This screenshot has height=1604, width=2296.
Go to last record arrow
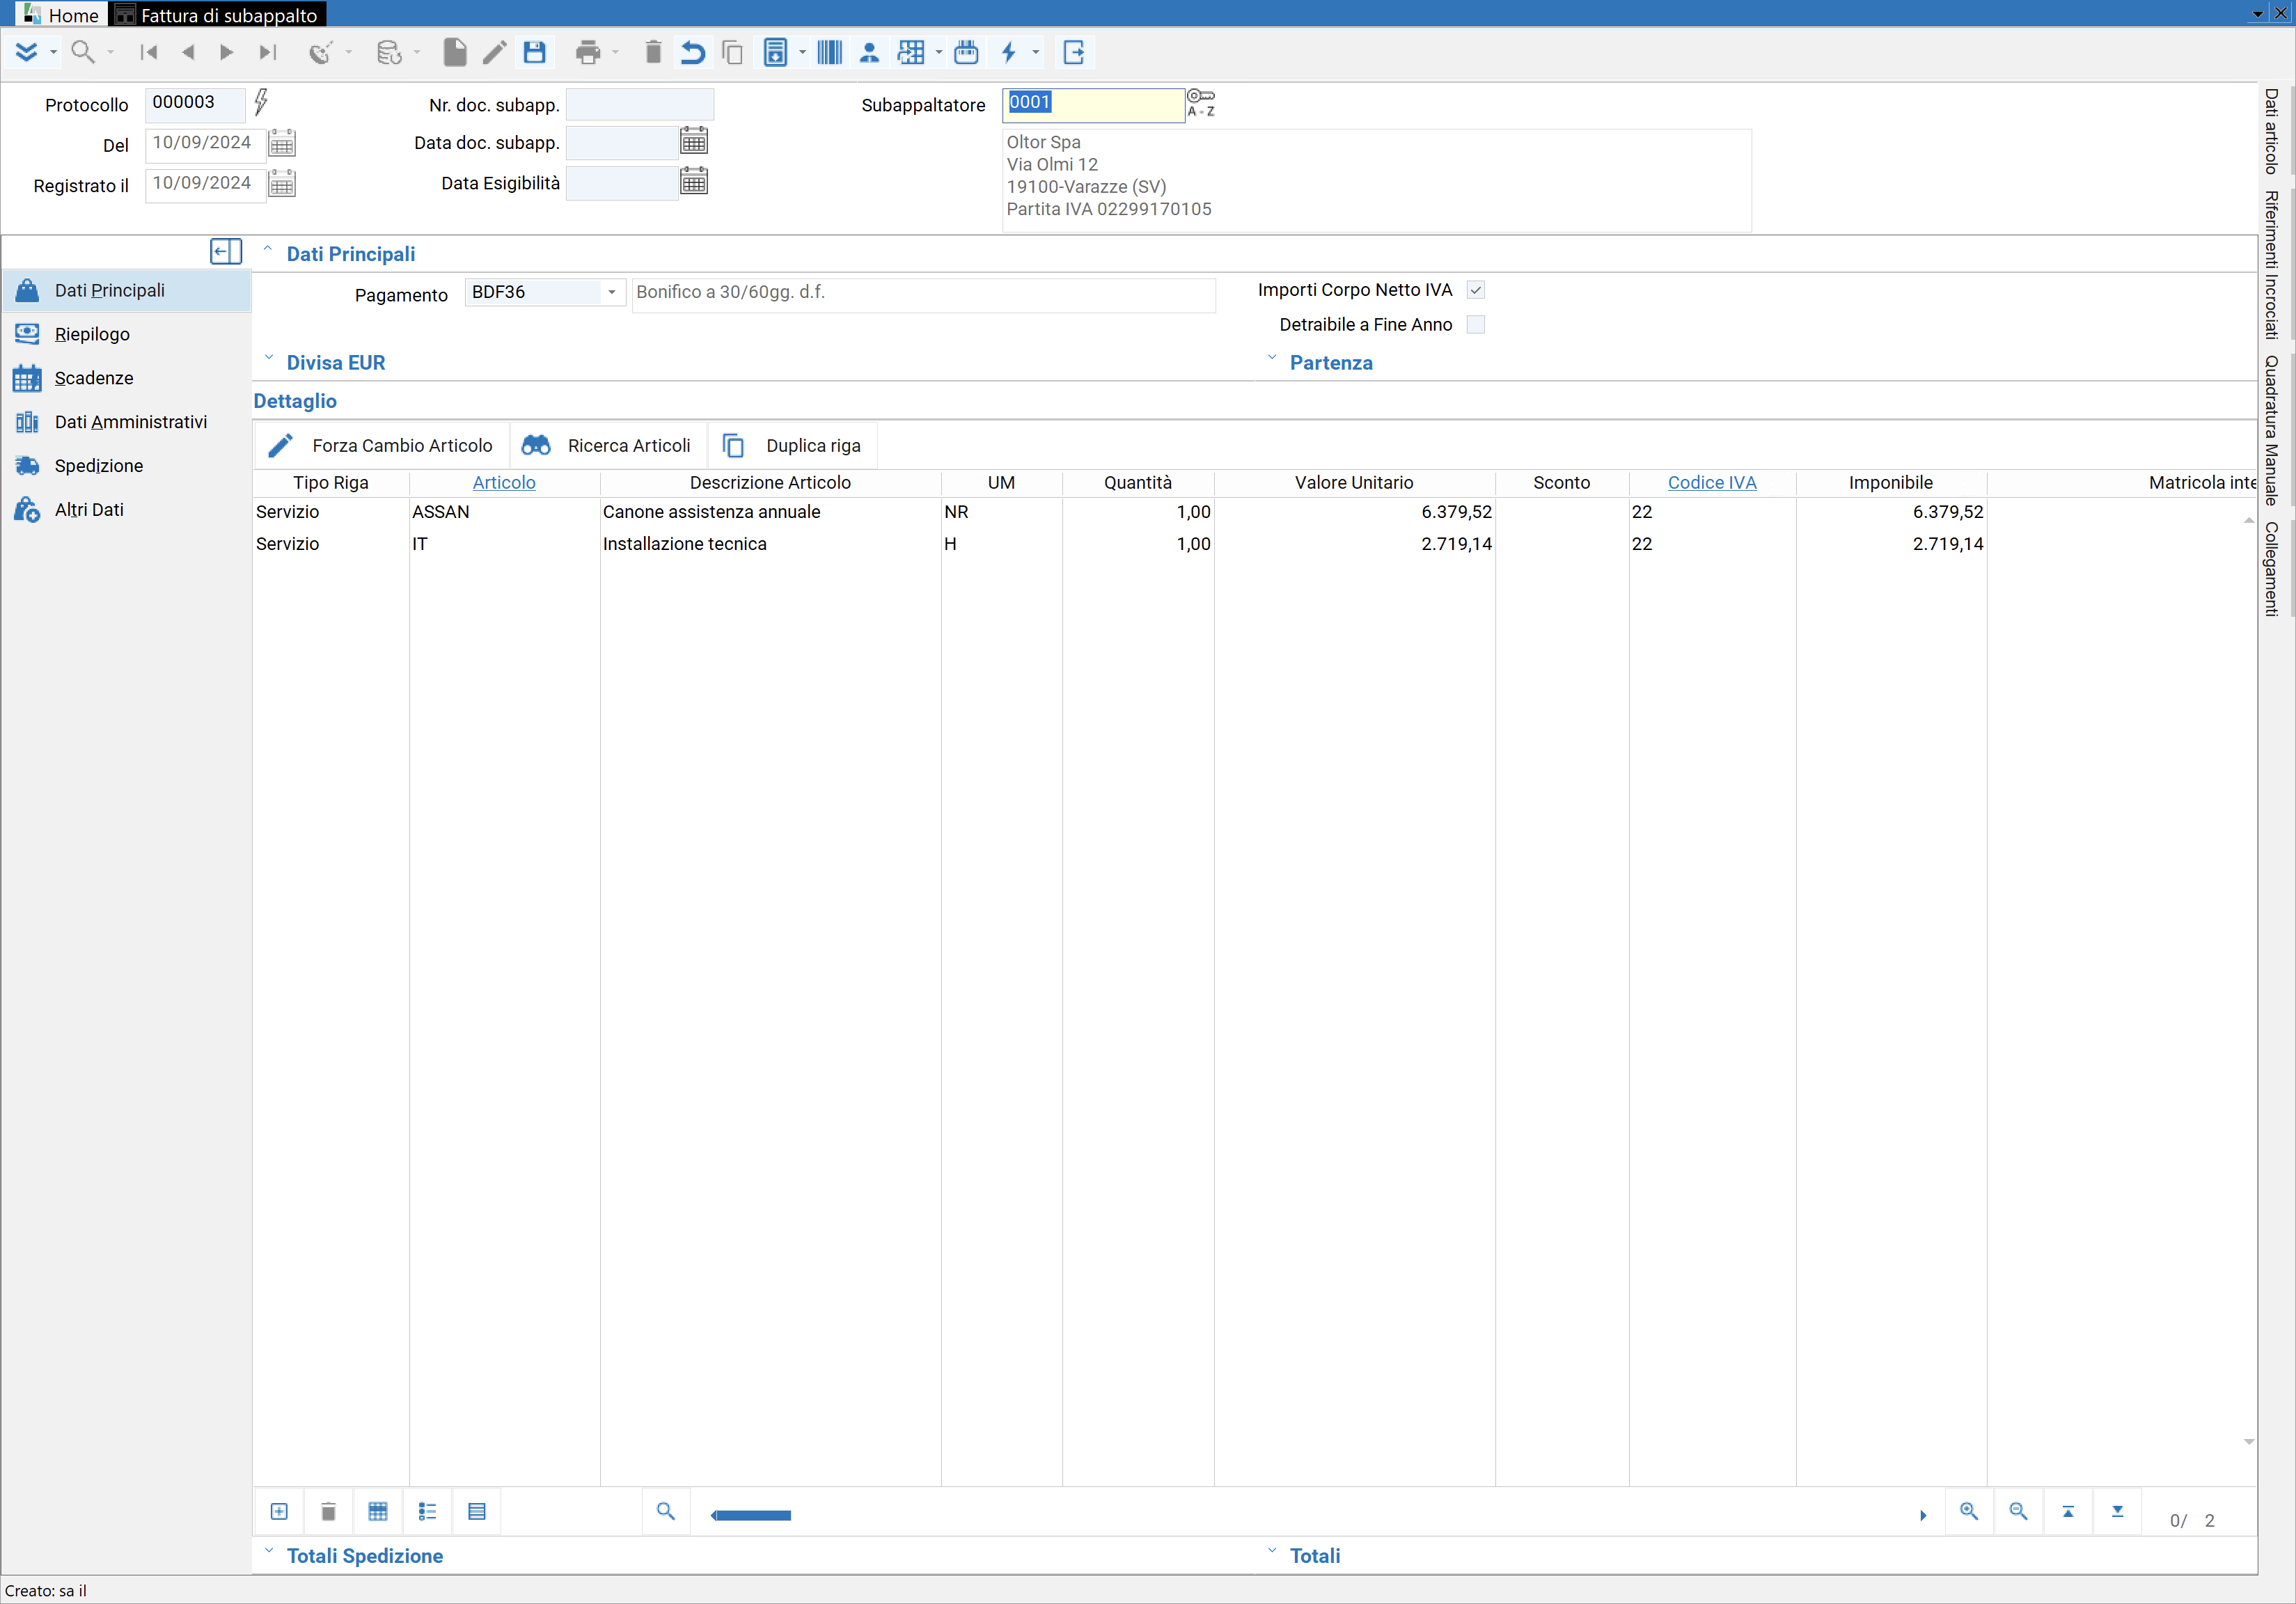coord(267,52)
